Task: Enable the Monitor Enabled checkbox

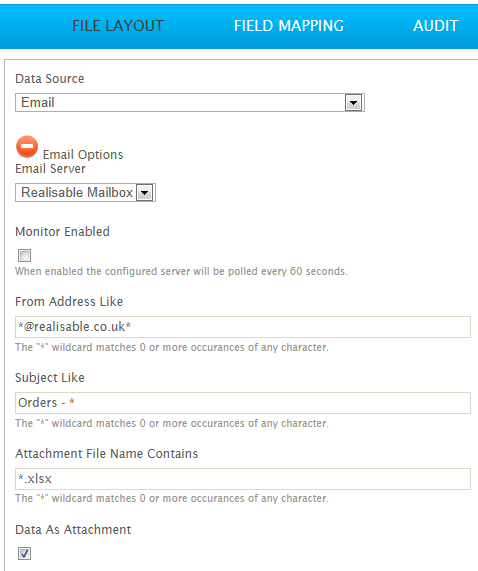Action: 24,255
